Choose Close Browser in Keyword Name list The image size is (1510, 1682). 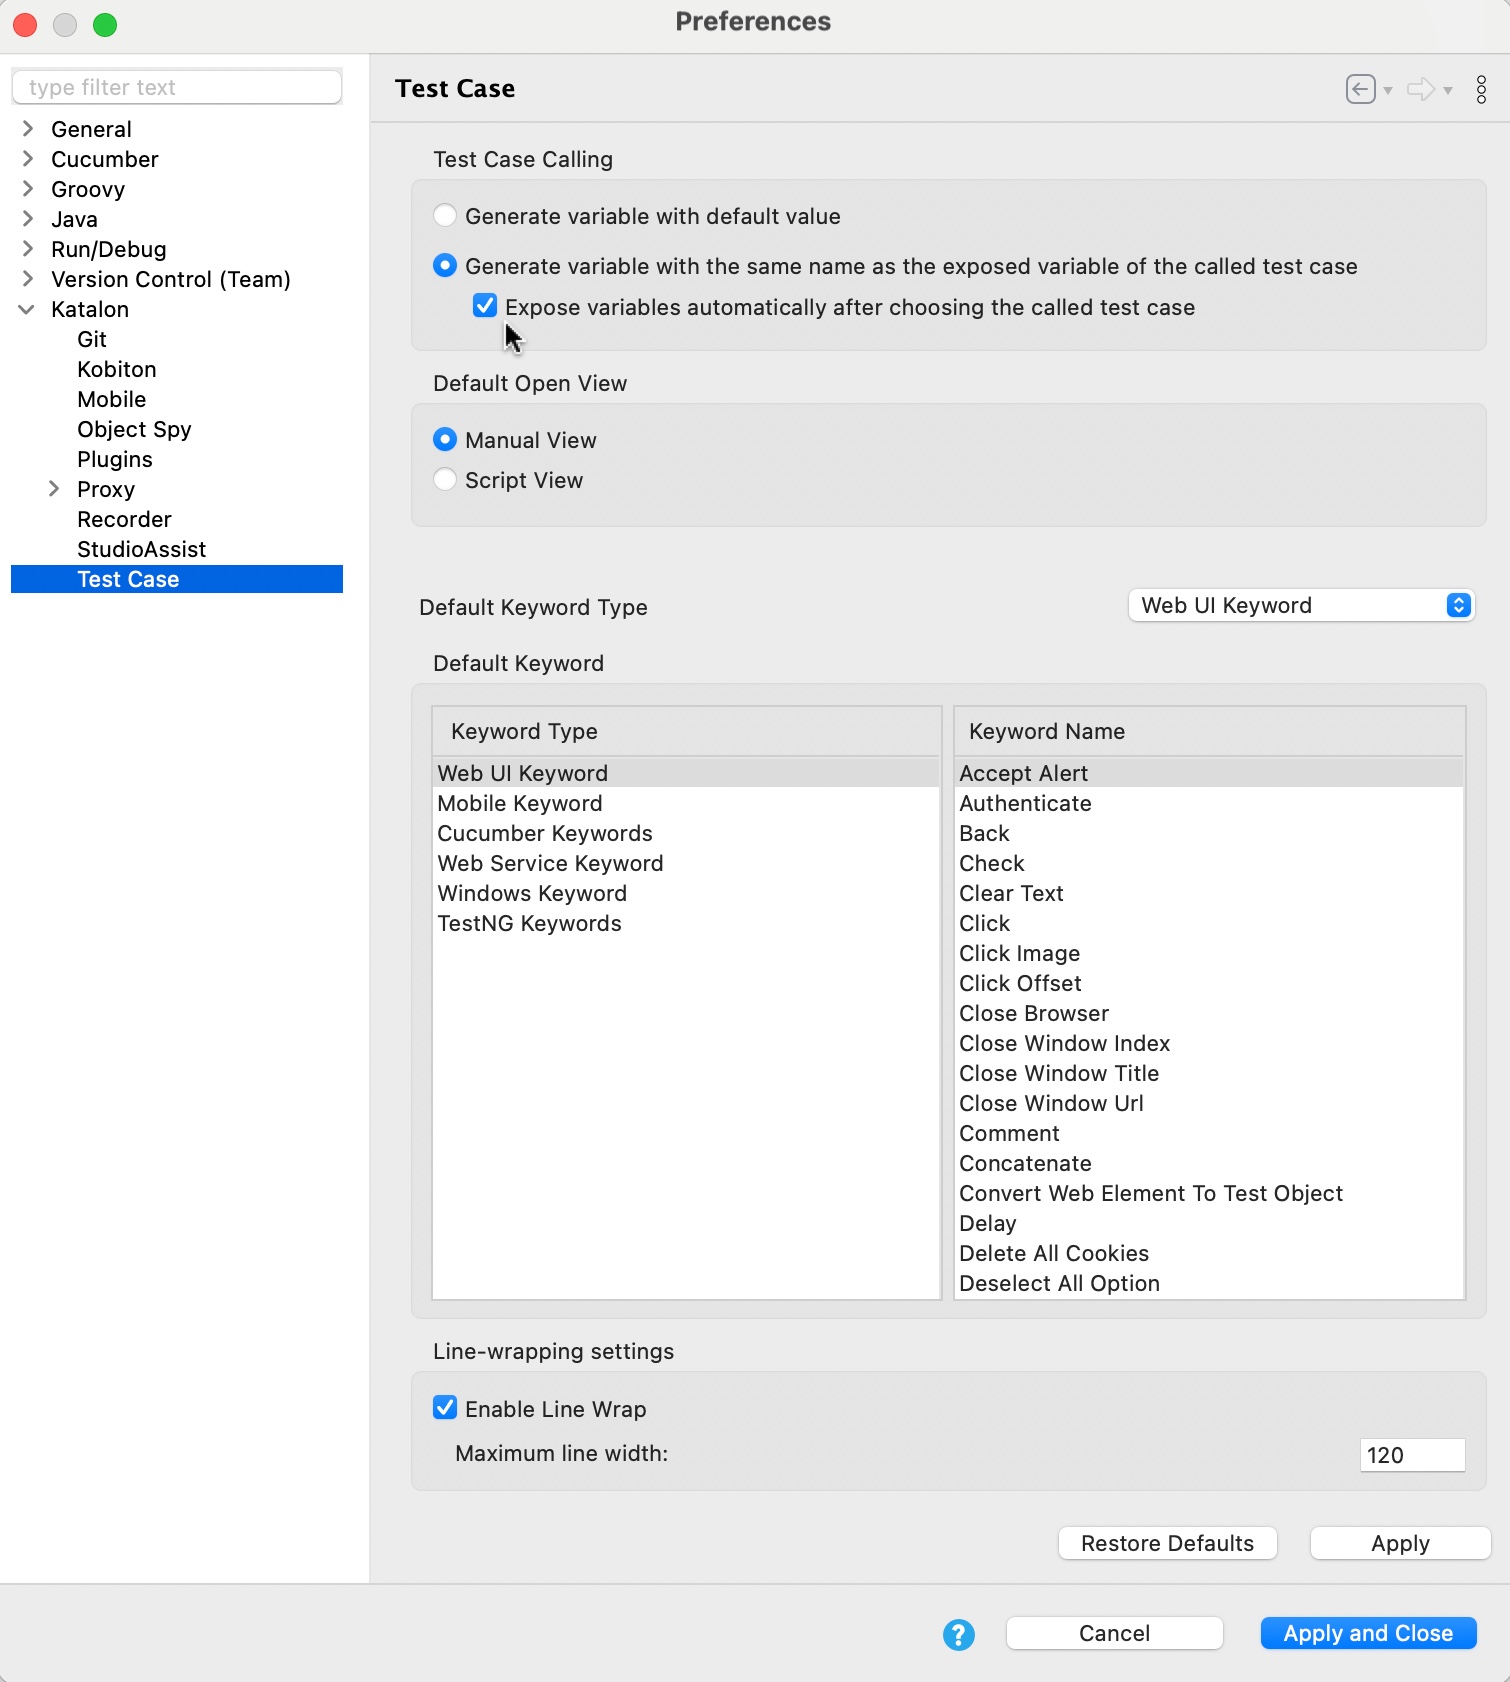pyautogui.click(x=1033, y=1013)
